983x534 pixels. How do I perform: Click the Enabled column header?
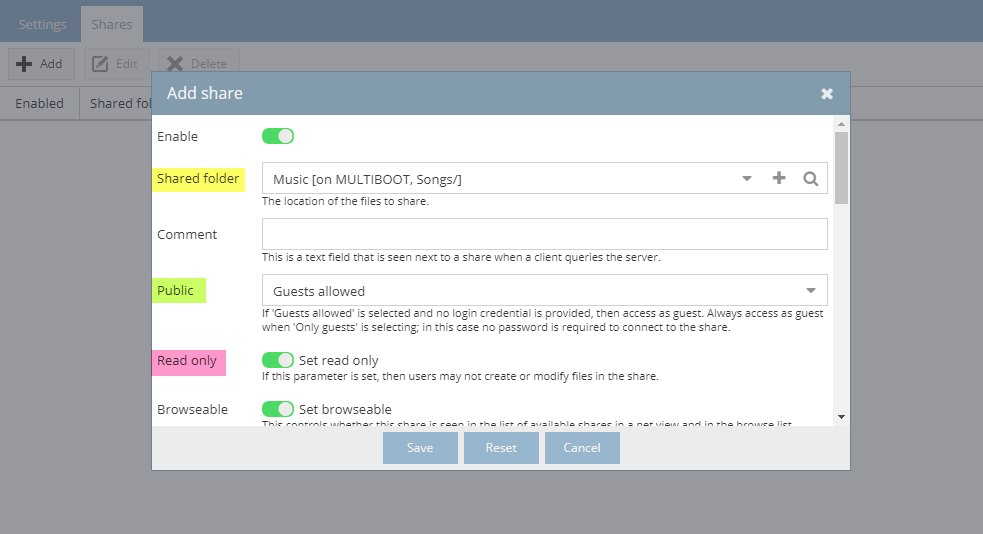tap(39, 103)
